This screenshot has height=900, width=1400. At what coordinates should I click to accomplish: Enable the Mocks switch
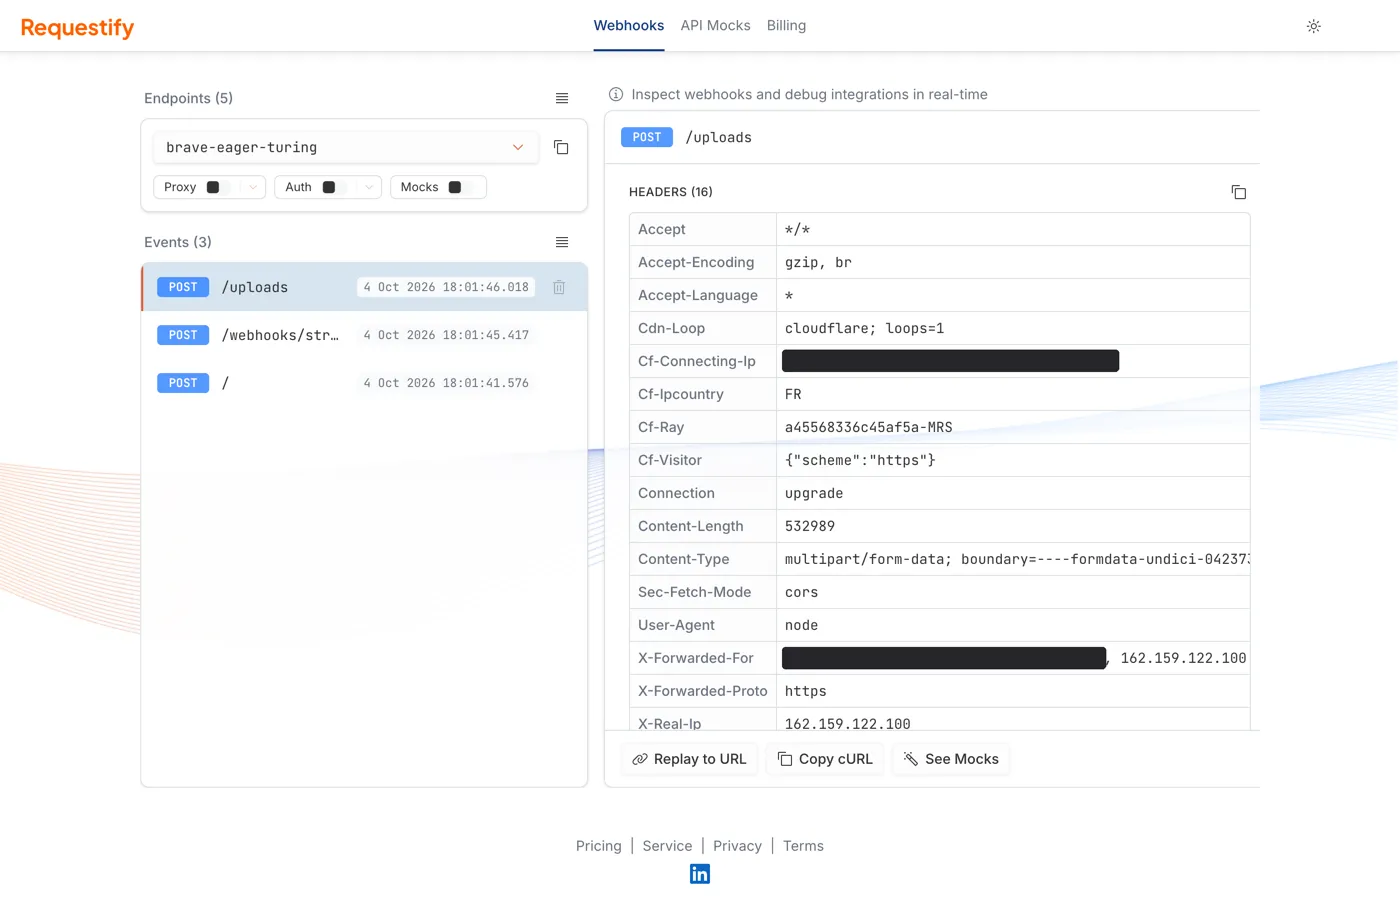[x=460, y=187]
